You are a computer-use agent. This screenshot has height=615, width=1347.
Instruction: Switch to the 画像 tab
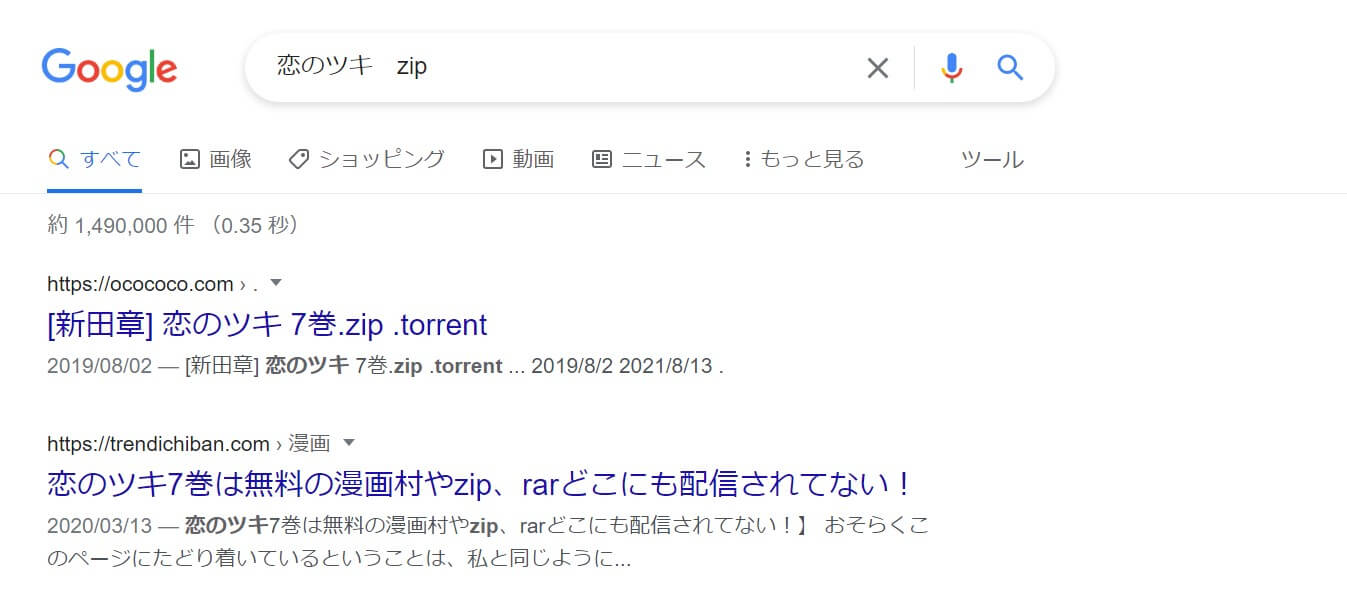click(x=216, y=159)
